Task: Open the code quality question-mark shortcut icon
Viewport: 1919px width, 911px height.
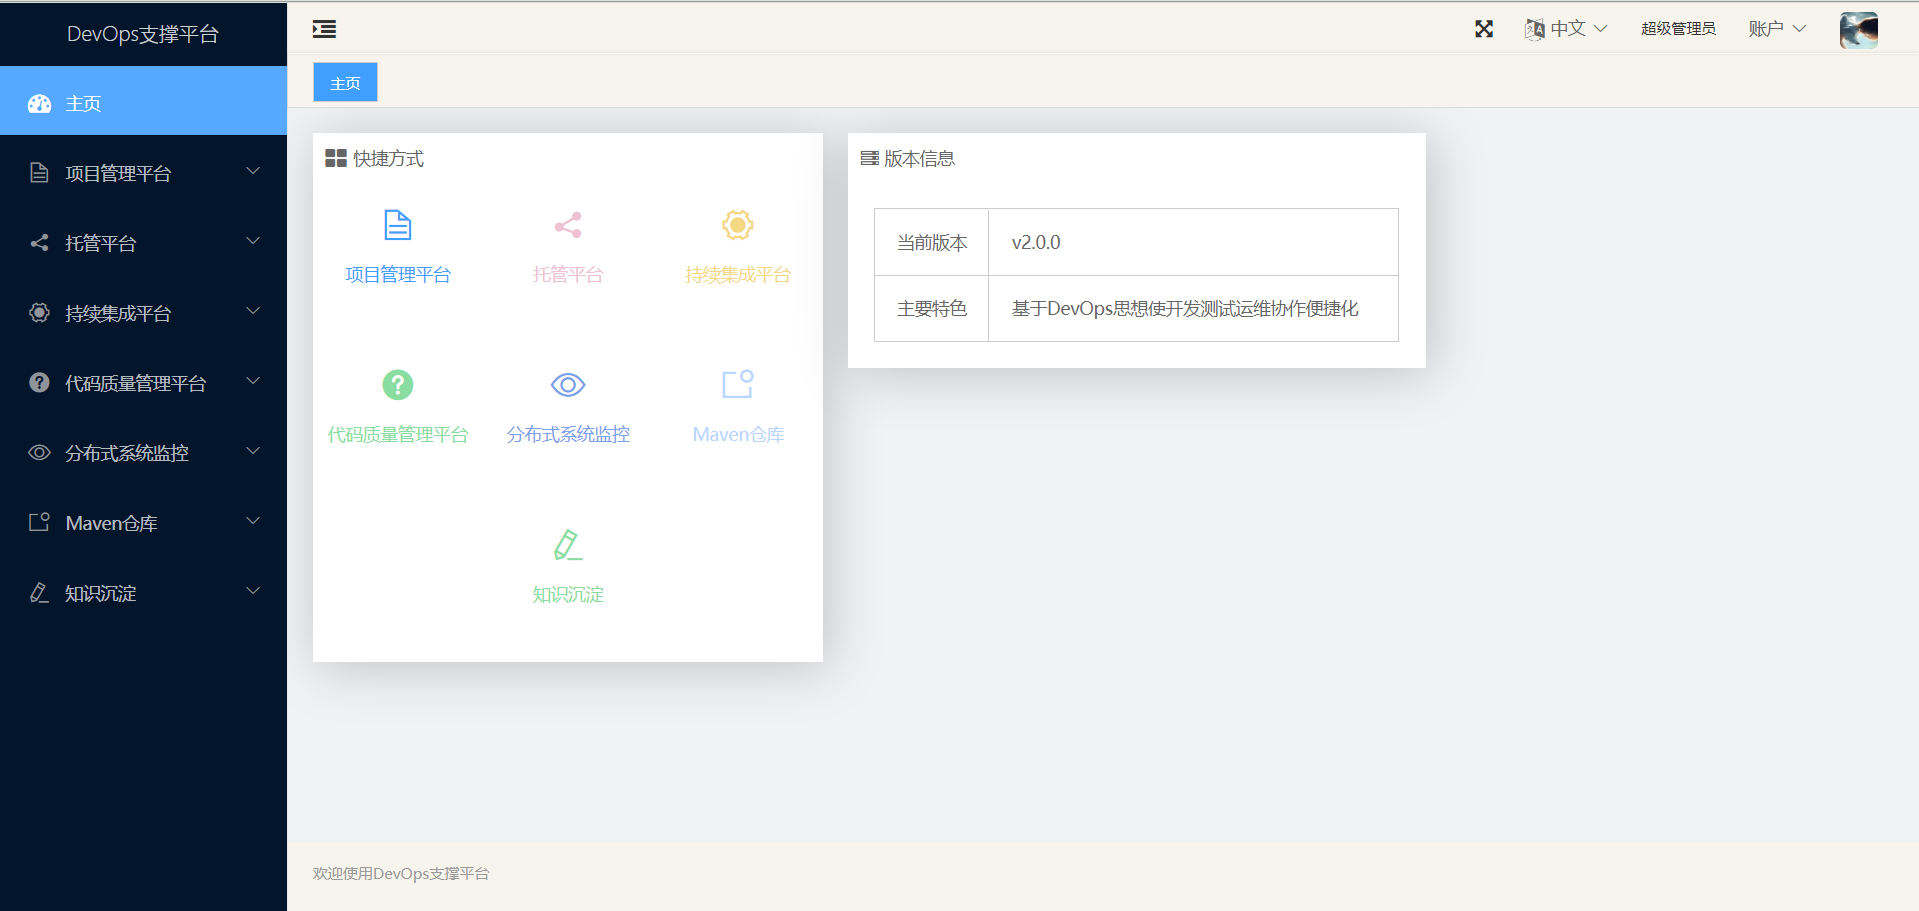Action: click(397, 385)
